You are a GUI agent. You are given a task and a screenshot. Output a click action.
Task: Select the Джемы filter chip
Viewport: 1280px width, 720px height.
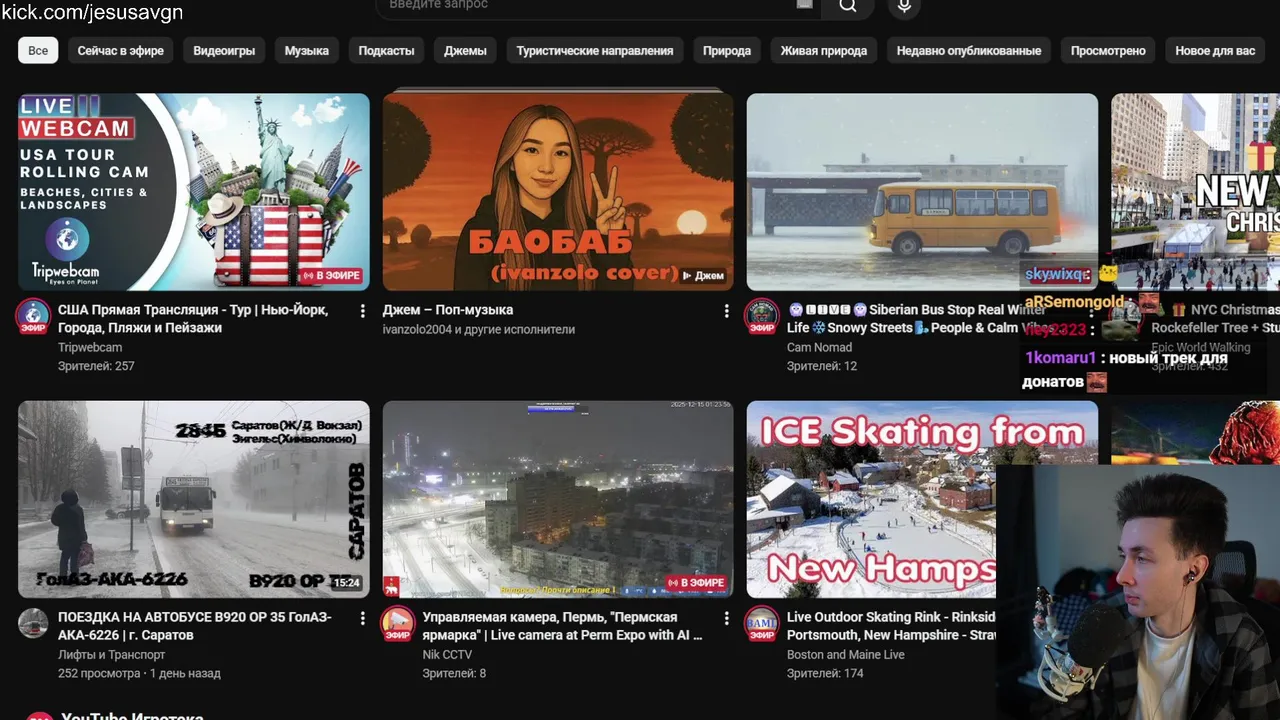[466, 50]
